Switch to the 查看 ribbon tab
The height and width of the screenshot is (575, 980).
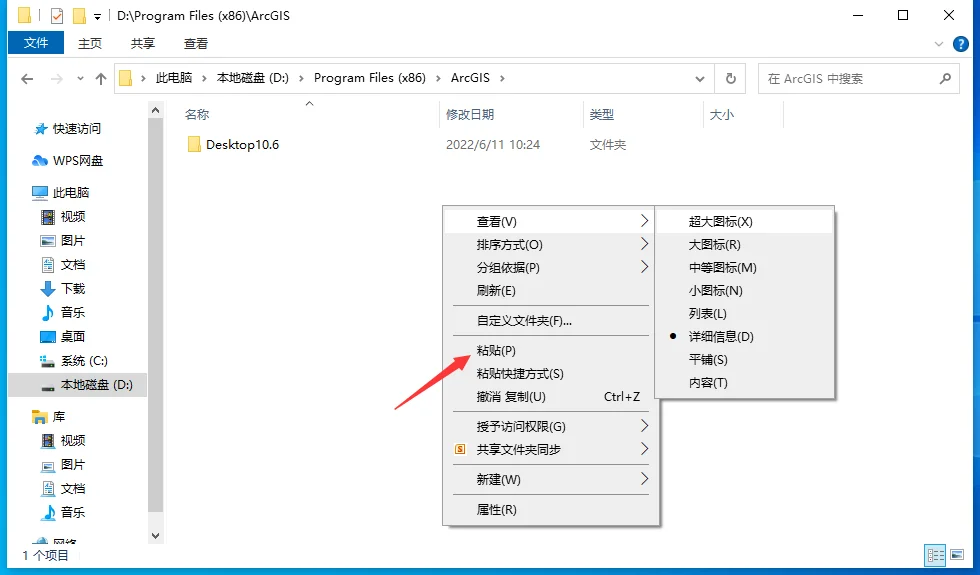(x=196, y=43)
